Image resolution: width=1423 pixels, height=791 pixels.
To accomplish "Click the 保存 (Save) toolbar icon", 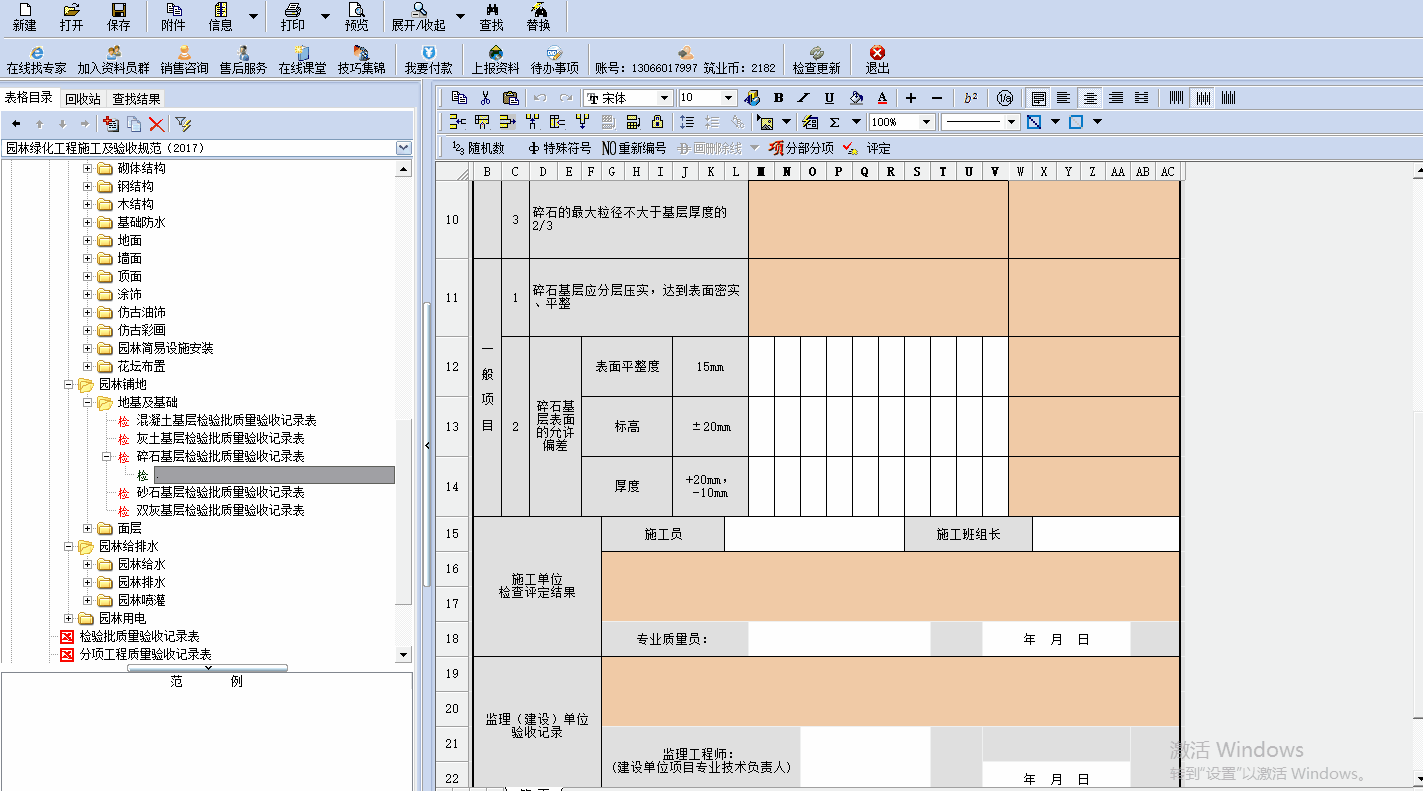I will click(118, 17).
